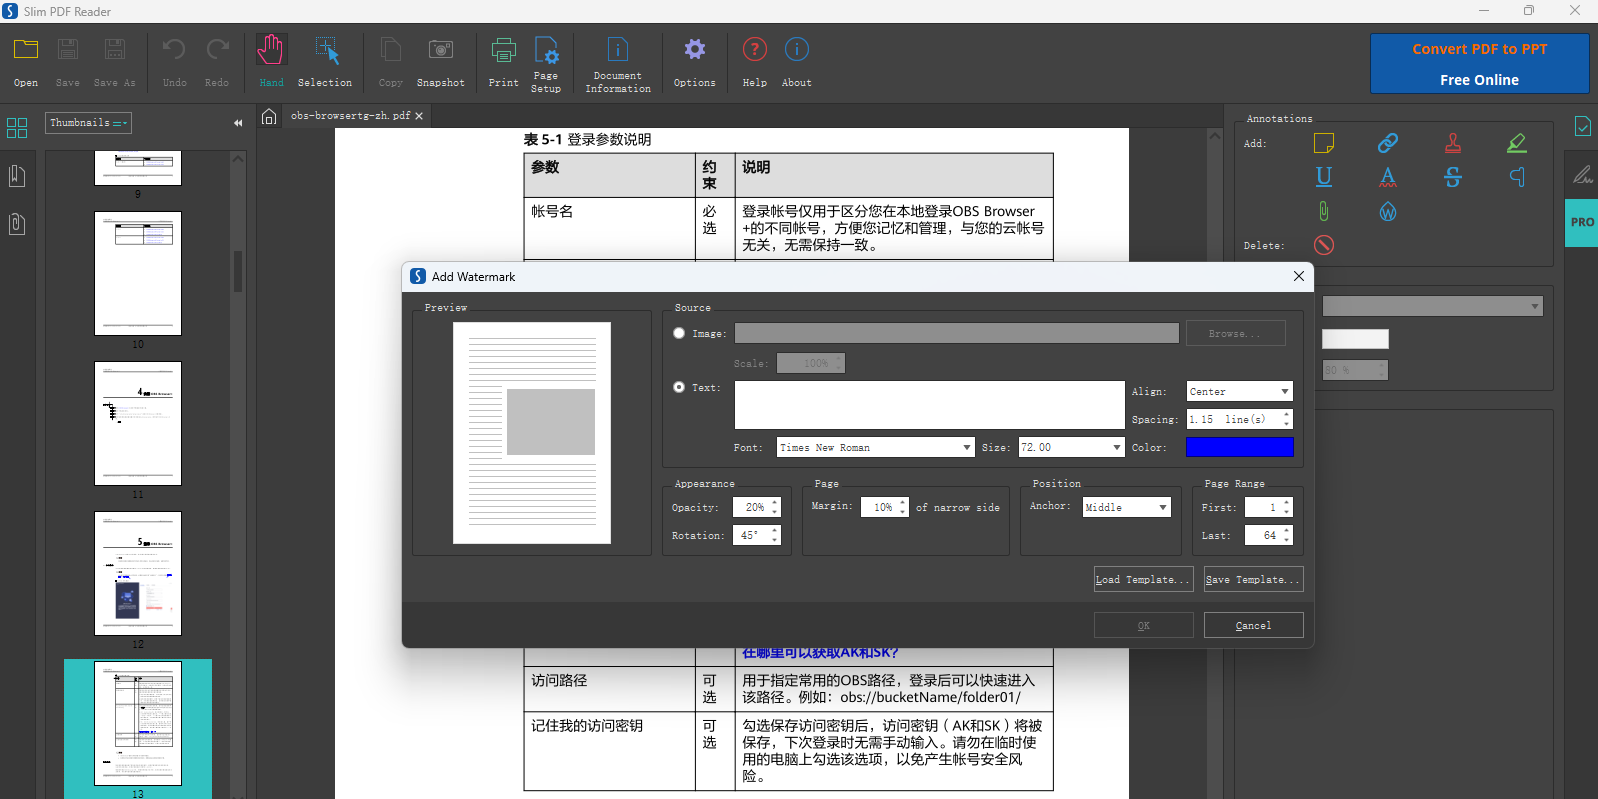Click the Load Template button

coord(1143,580)
